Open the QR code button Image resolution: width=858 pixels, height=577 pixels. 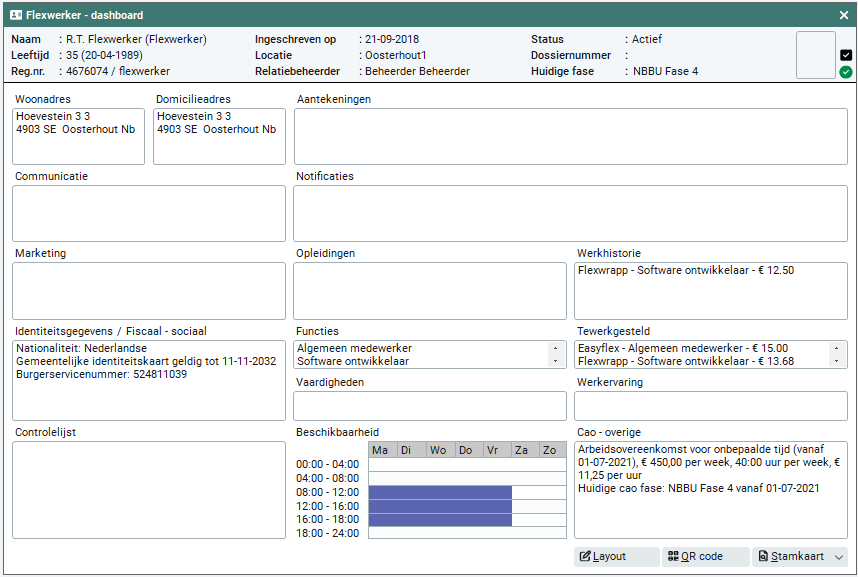tap(706, 557)
